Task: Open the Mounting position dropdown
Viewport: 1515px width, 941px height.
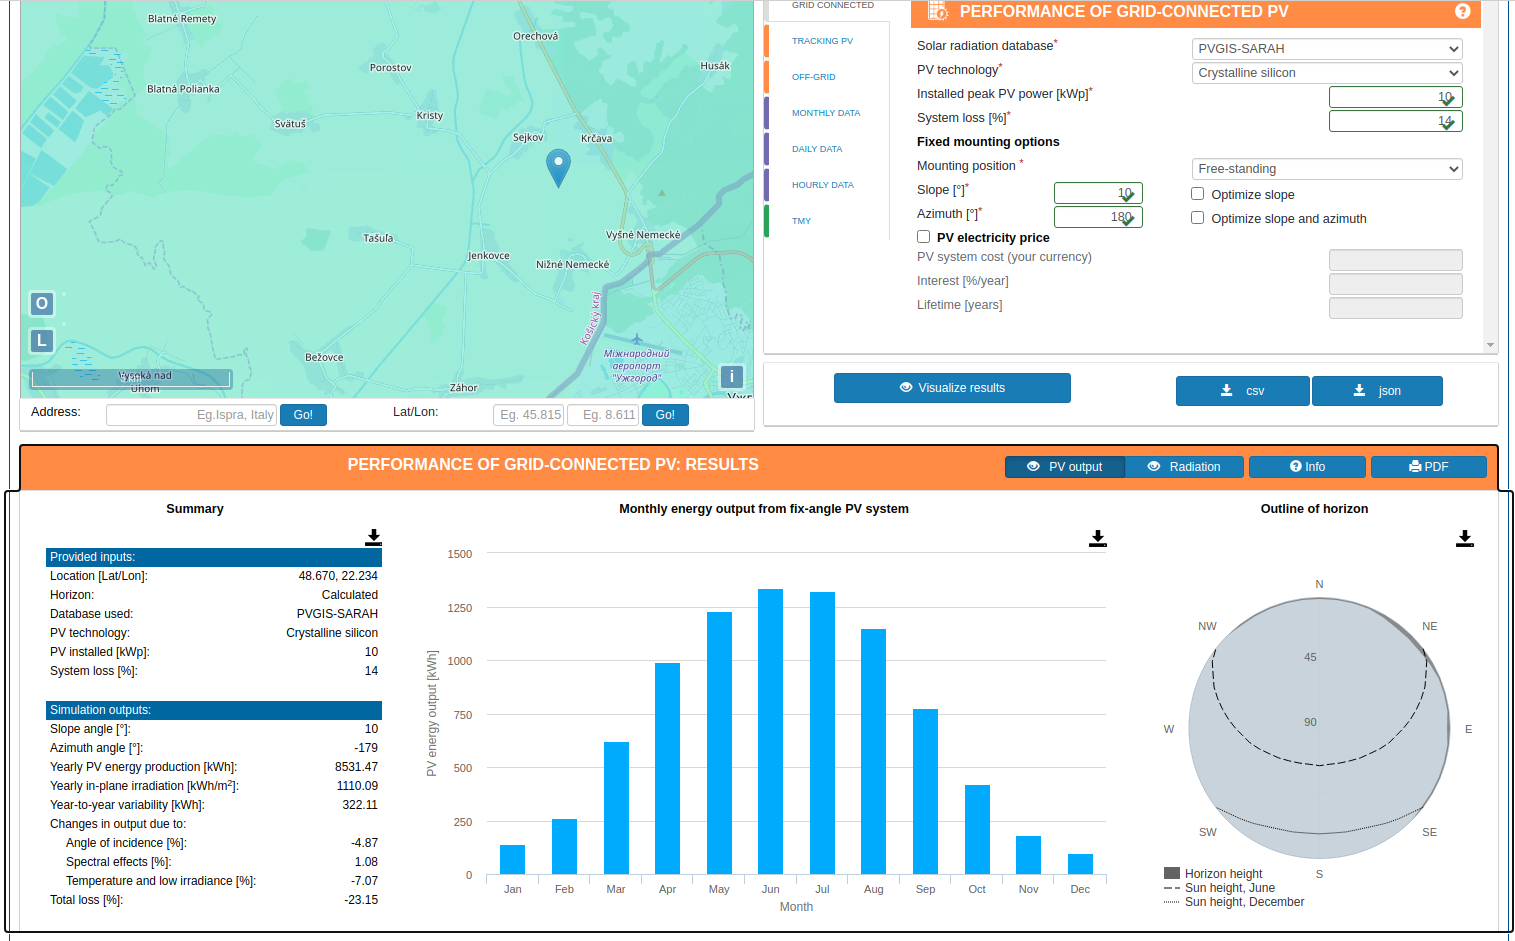Action: (x=1326, y=169)
